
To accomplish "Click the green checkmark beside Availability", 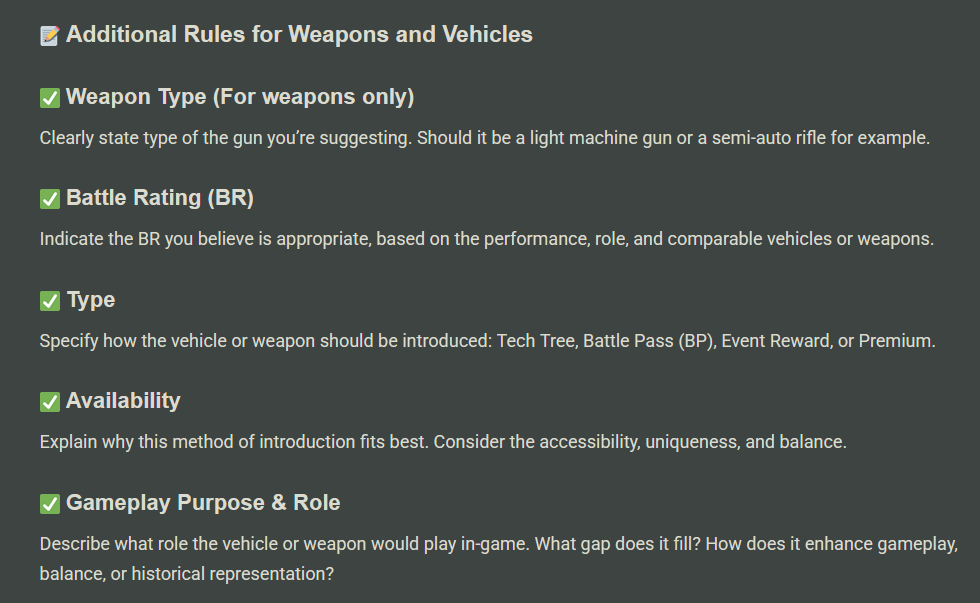I will (50, 402).
